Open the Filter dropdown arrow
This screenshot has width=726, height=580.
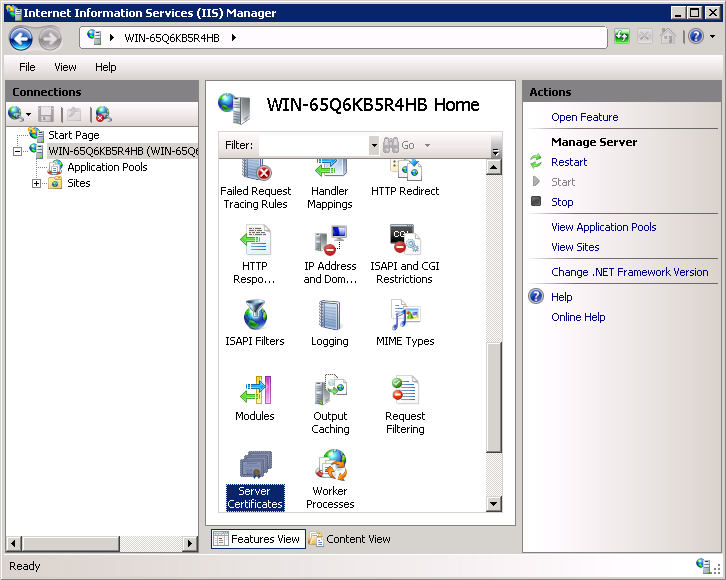(374, 145)
